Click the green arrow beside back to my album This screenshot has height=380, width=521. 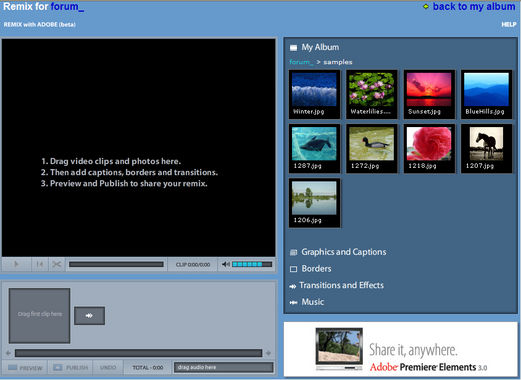pos(426,6)
